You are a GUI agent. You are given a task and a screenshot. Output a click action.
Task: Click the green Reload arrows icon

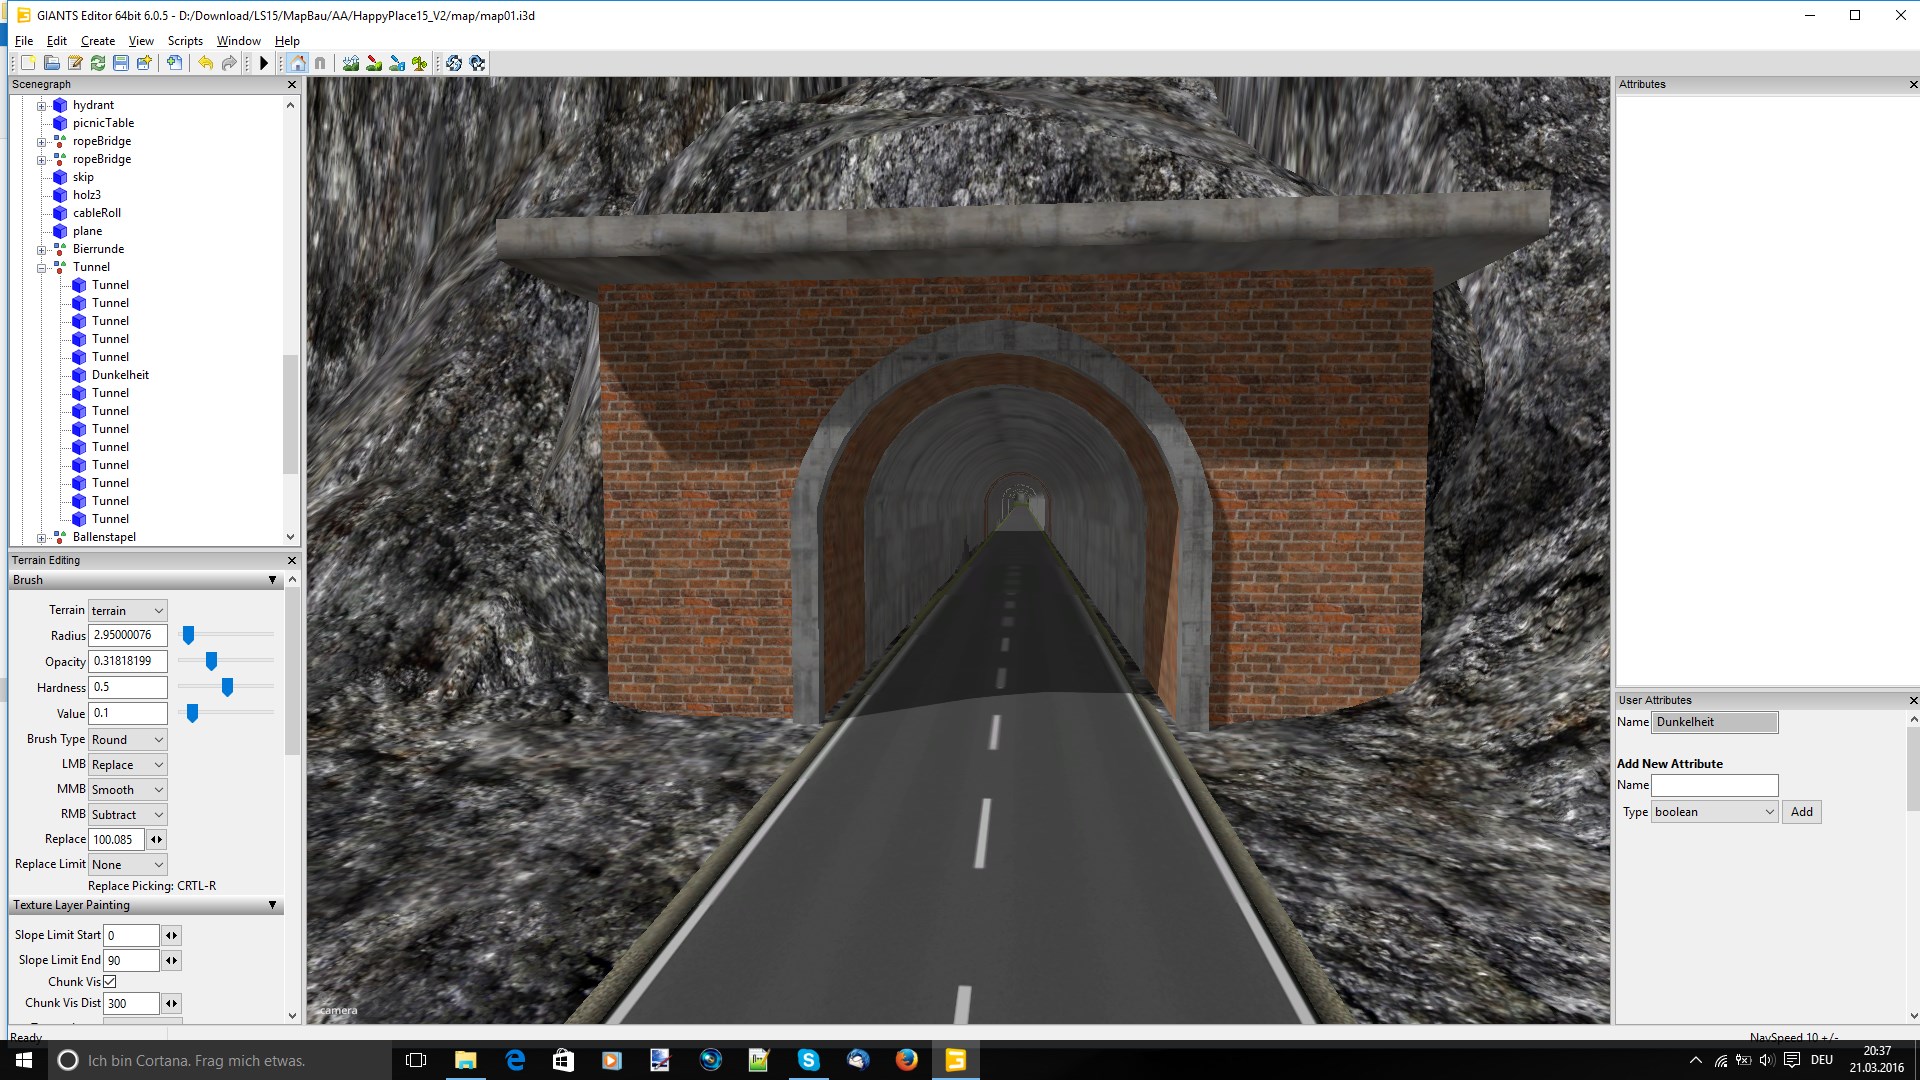click(98, 63)
